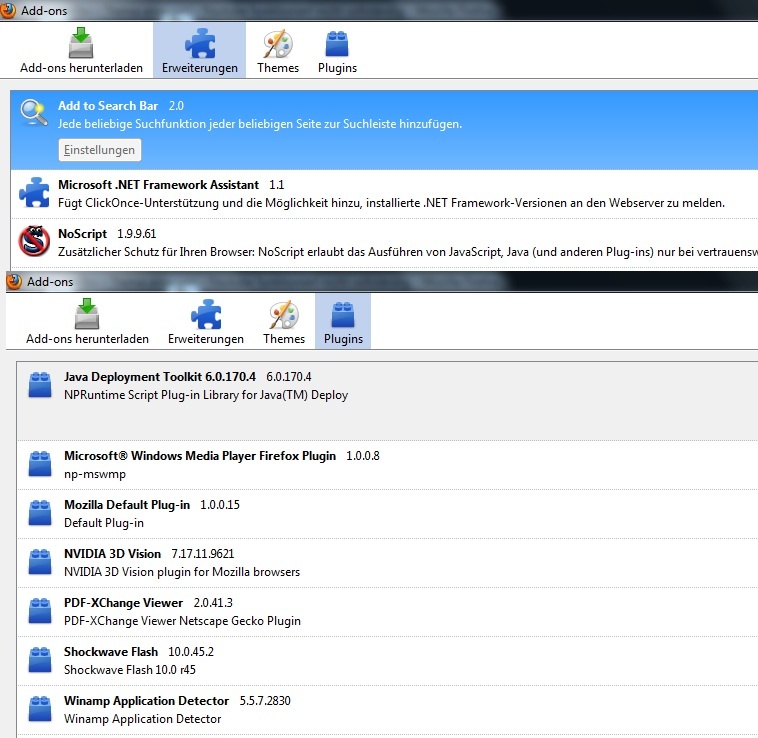Viewport: 758px width, 738px height.
Task: Switch to Erweiterungen tab in upper window
Action: coord(200,50)
